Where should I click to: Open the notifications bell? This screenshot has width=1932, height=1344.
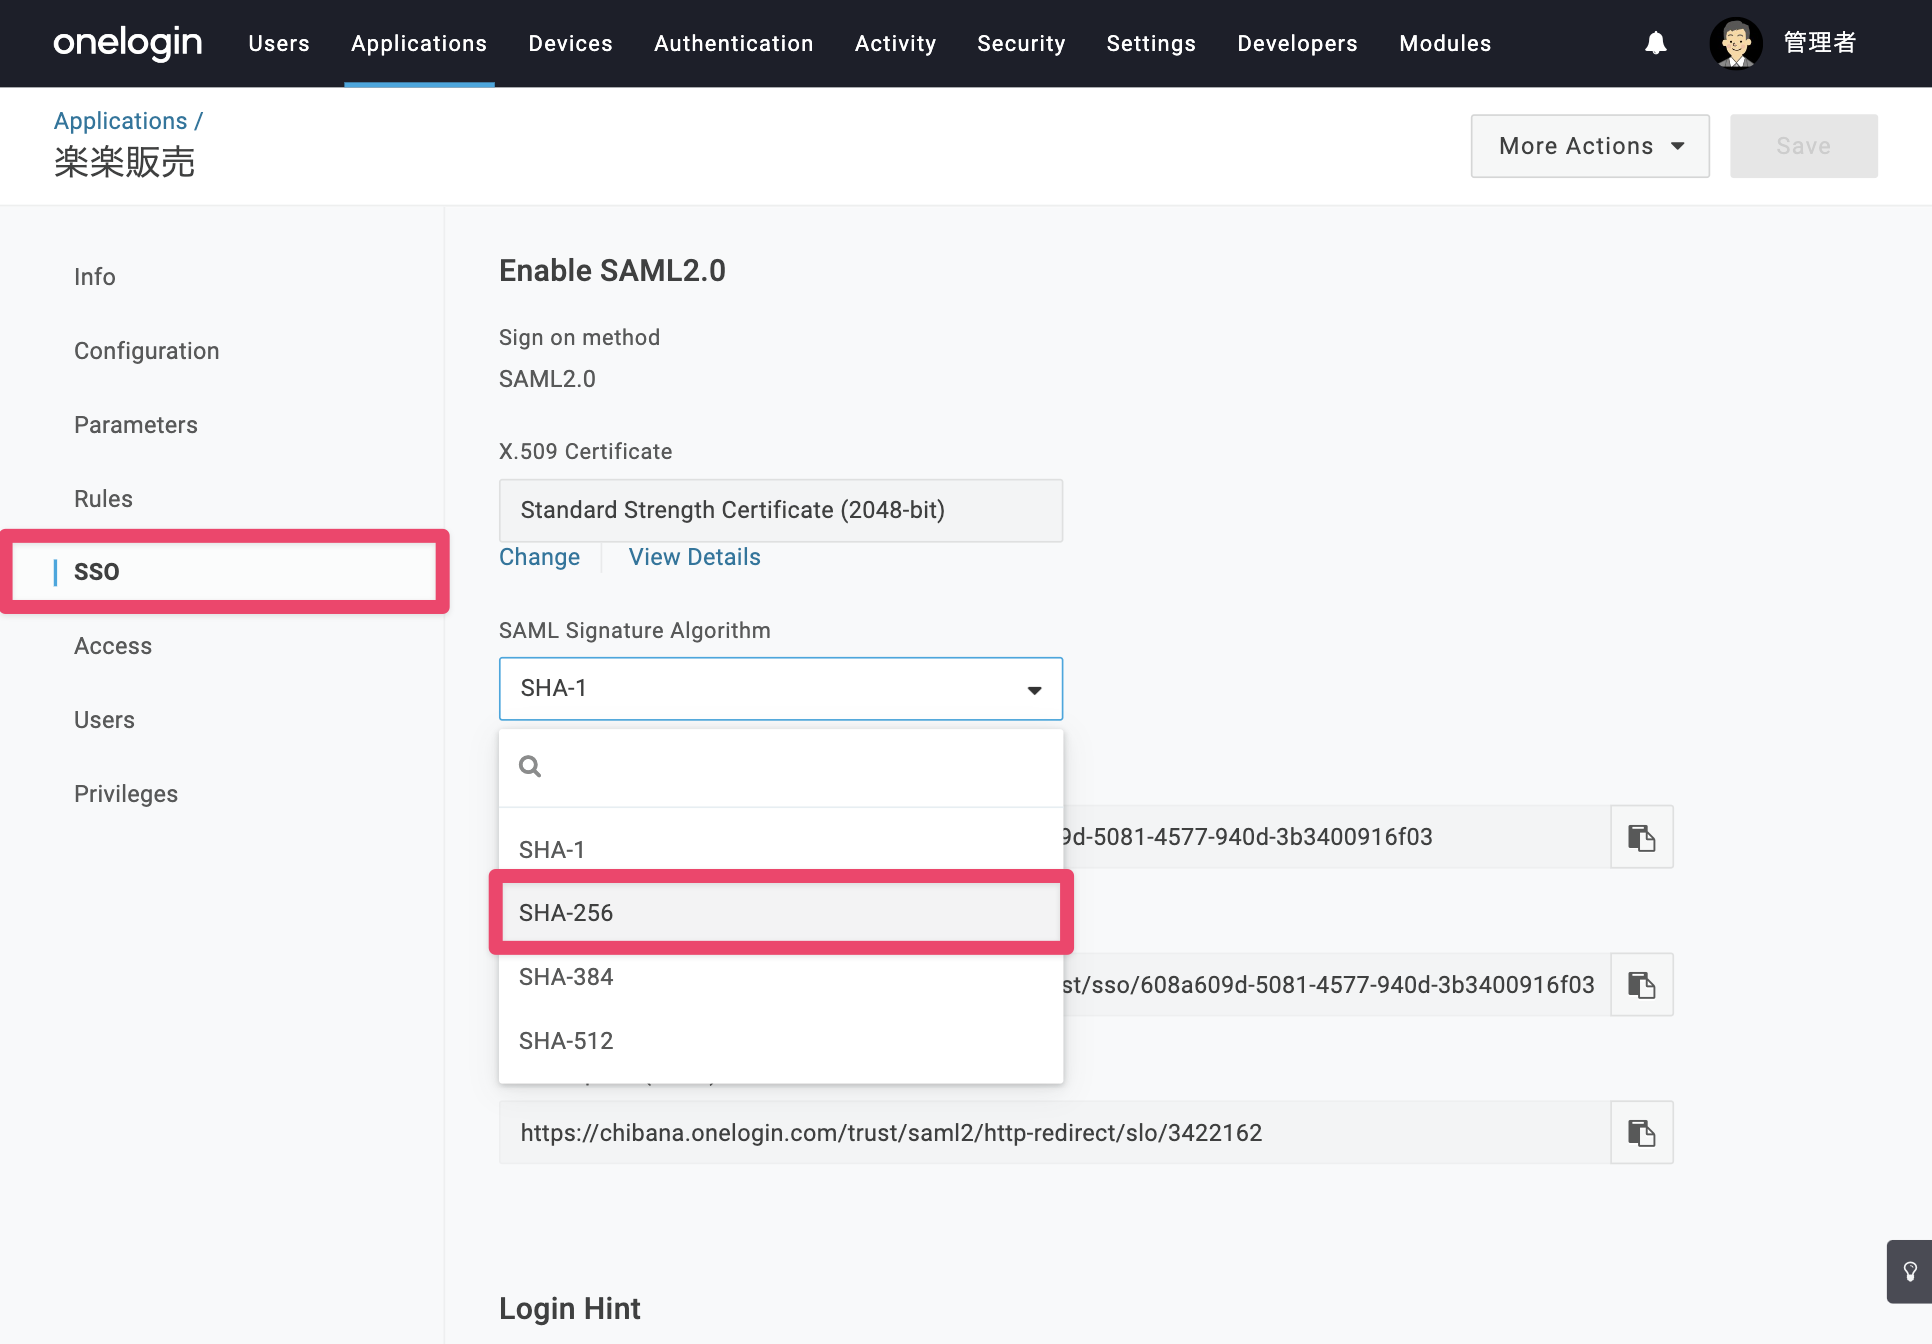tap(1656, 43)
